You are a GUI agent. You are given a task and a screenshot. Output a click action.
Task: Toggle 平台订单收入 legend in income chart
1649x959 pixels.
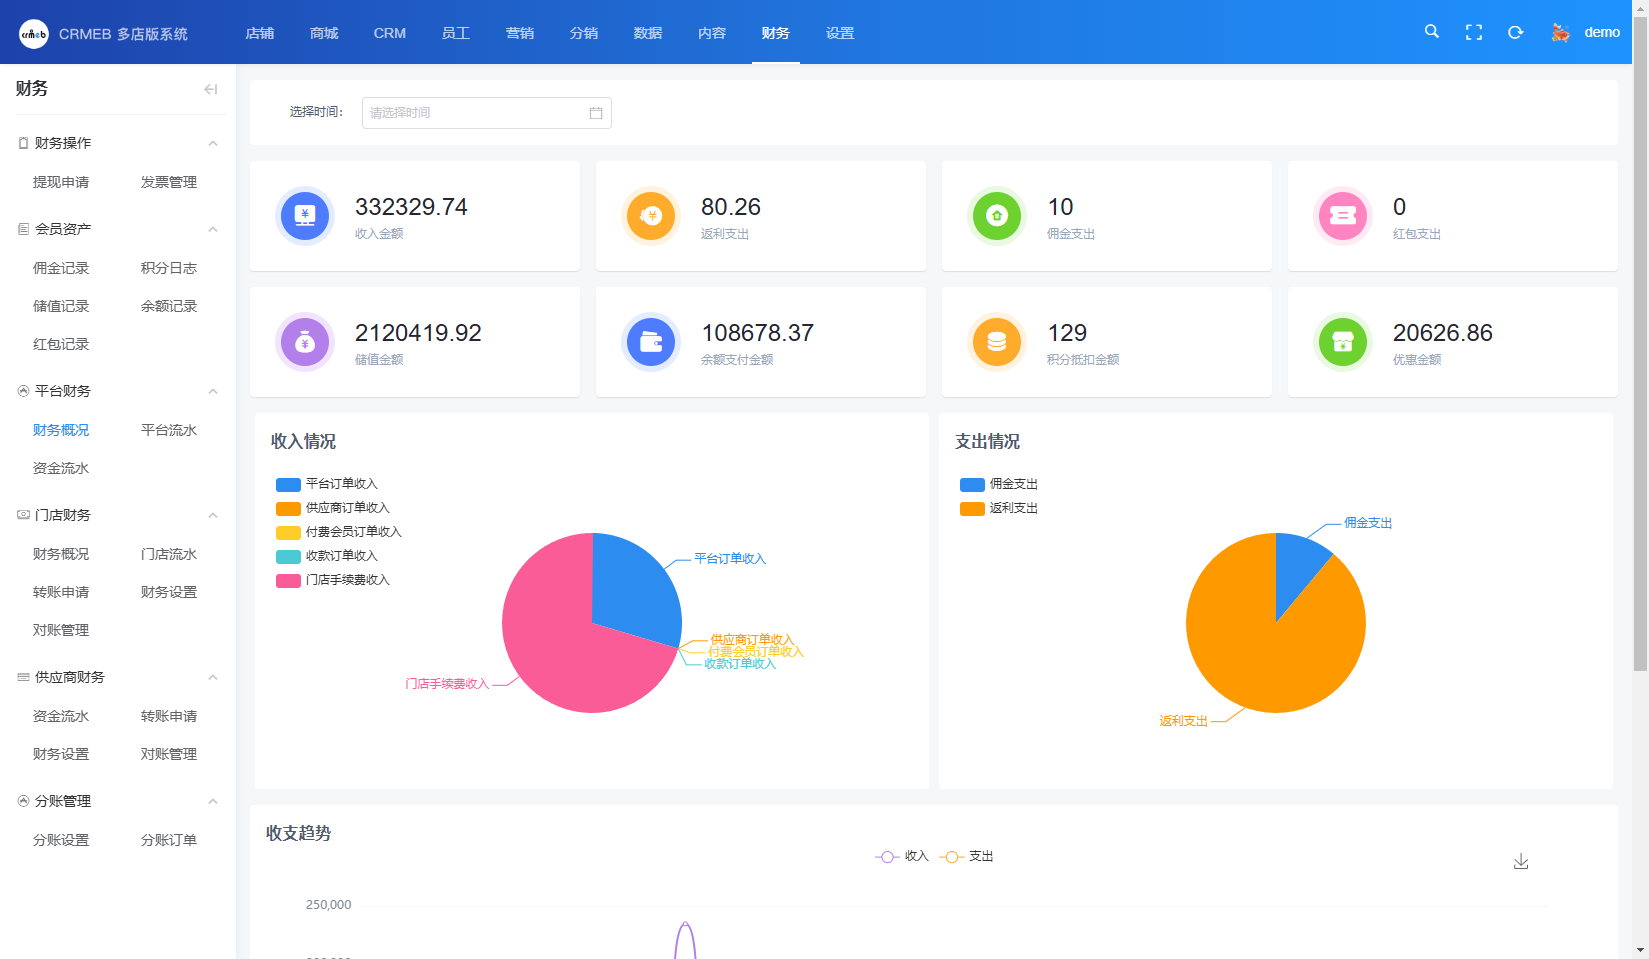pyautogui.click(x=327, y=484)
